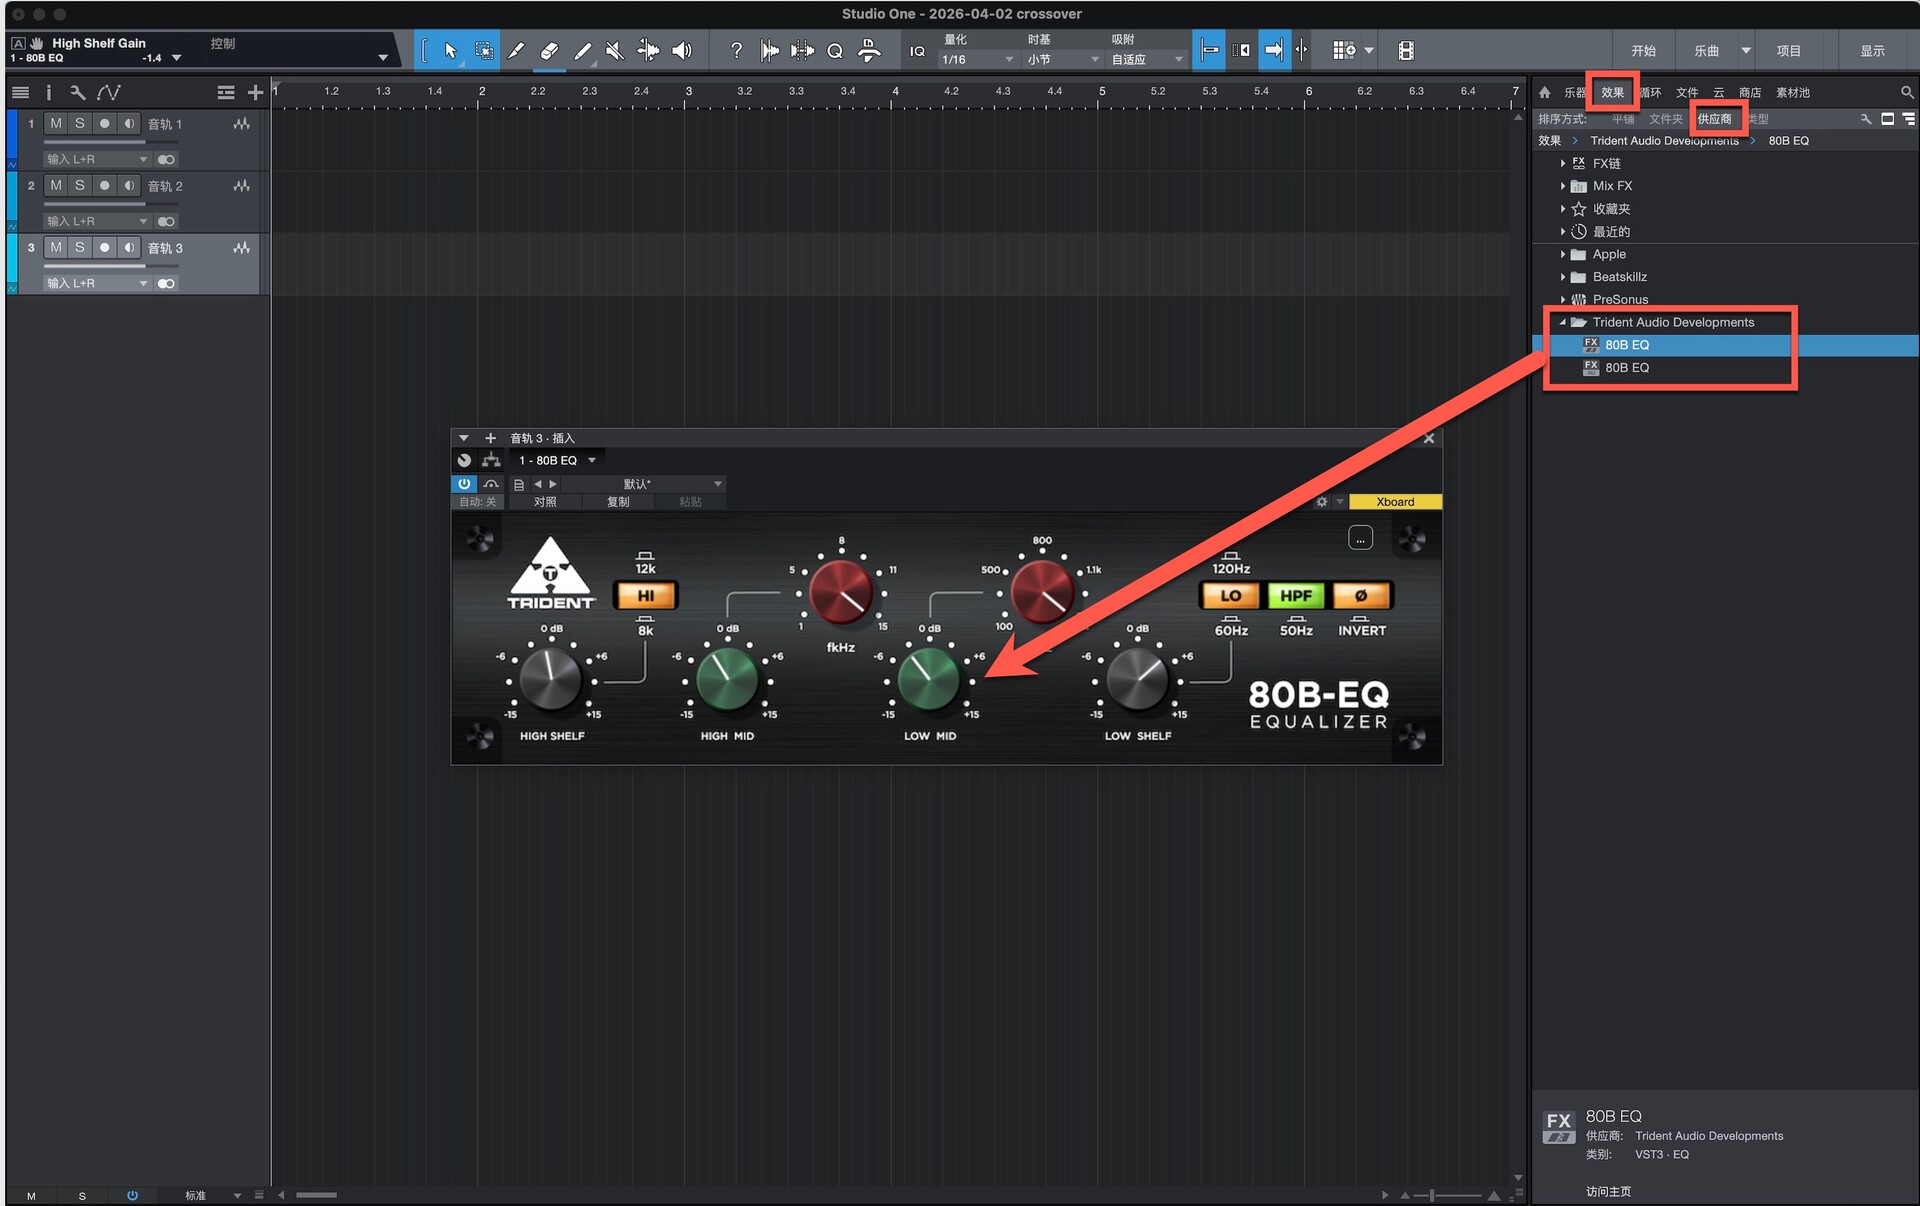Expand the FX链 folder

1562,163
